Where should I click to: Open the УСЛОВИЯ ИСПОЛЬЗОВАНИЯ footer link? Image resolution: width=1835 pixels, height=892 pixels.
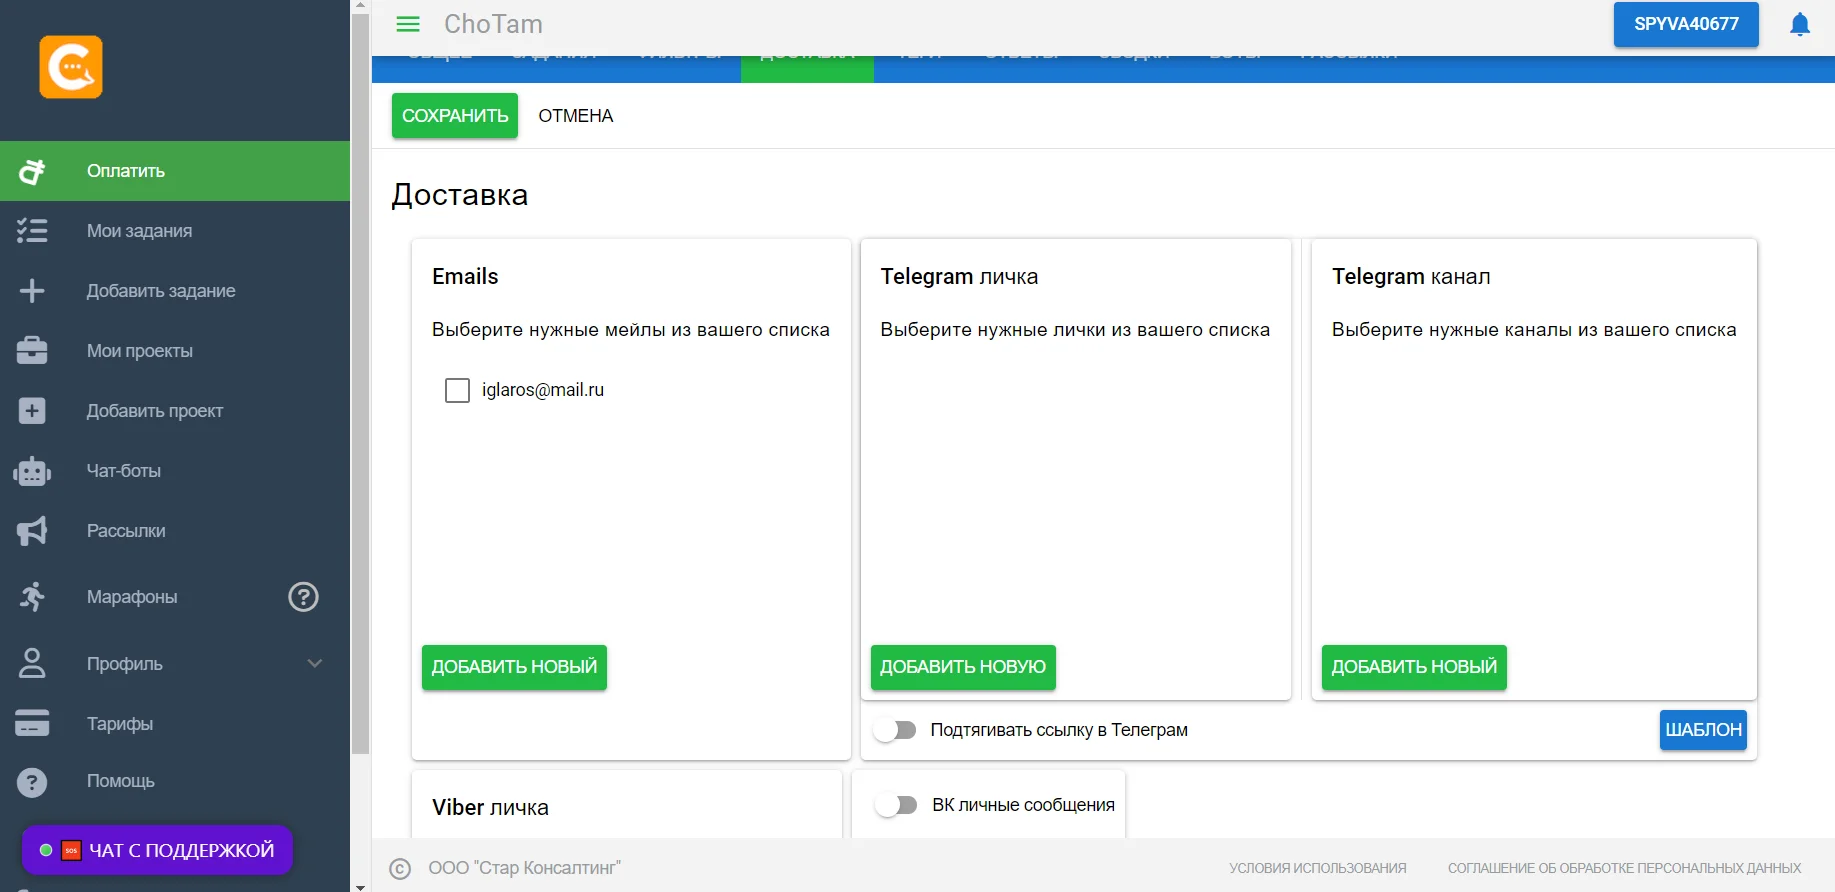(1317, 868)
